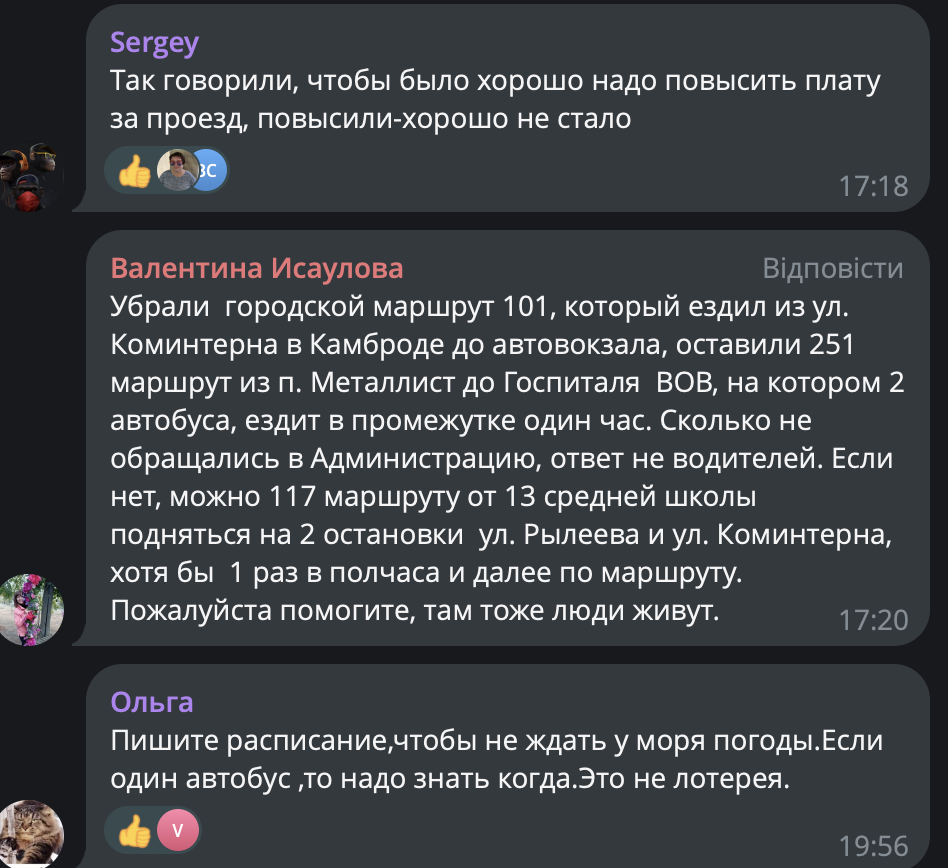948x868 pixels.
Task: Click the 17:18 message timestamp
Action: tap(873, 187)
